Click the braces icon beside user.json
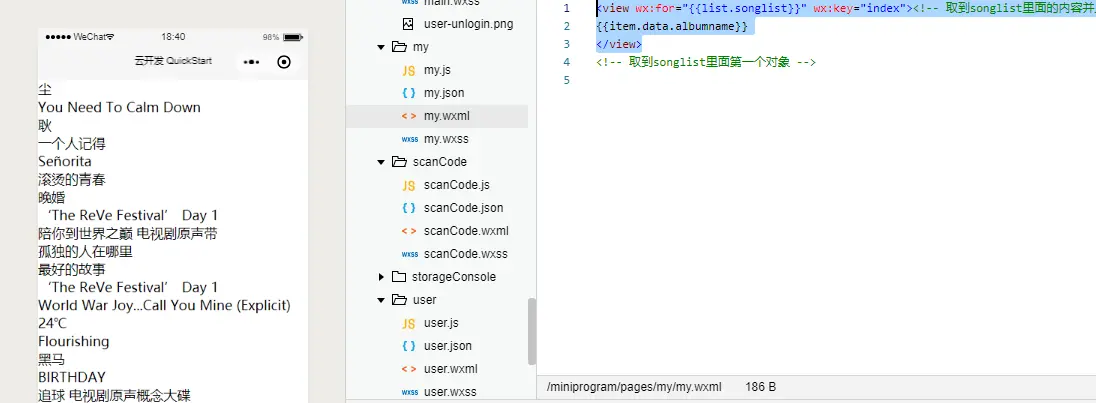The width and height of the screenshot is (1096, 403). point(410,346)
